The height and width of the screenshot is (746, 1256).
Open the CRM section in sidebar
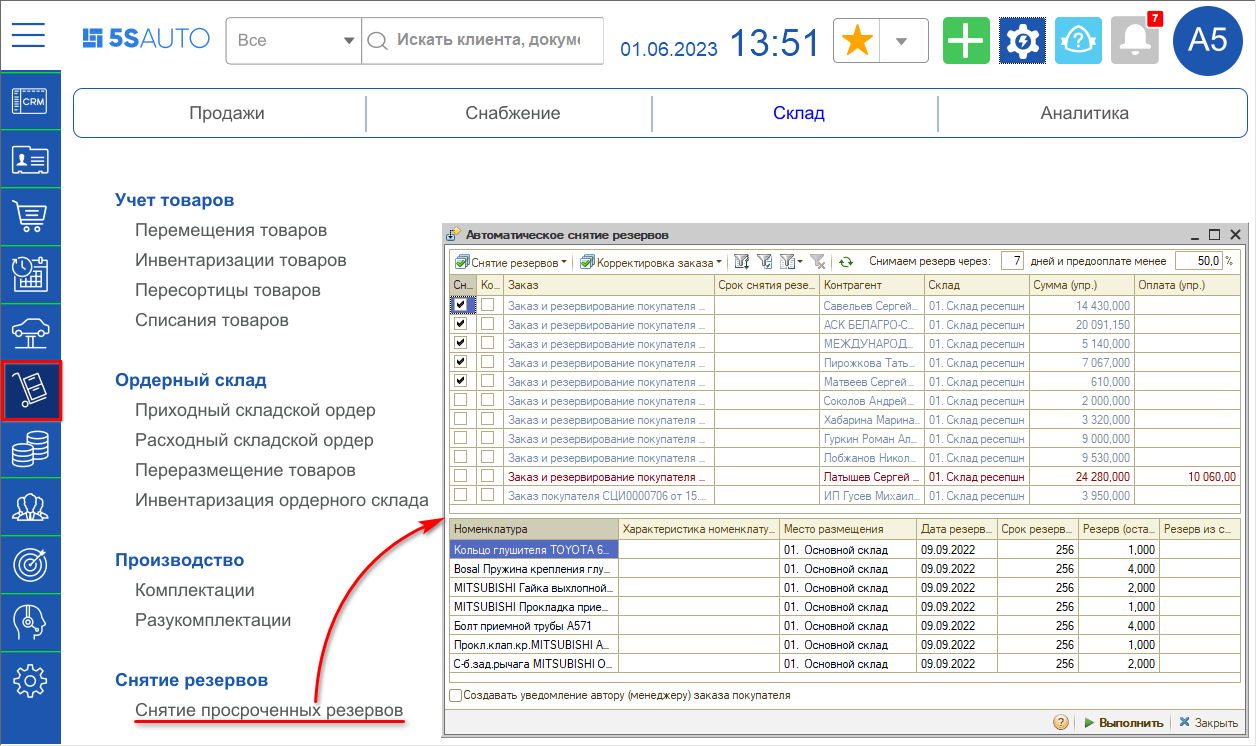click(30, 101)
